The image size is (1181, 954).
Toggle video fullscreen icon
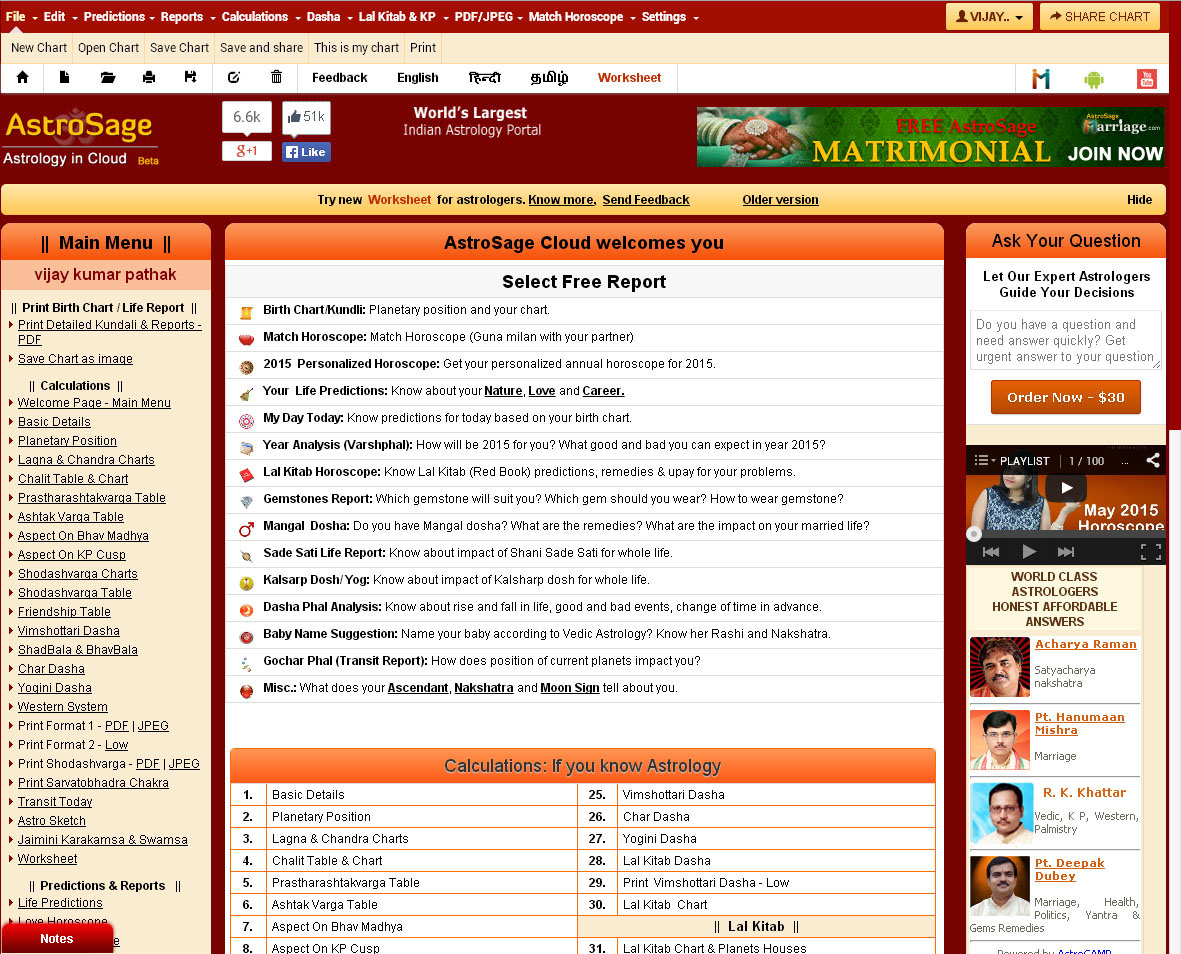1151,552
